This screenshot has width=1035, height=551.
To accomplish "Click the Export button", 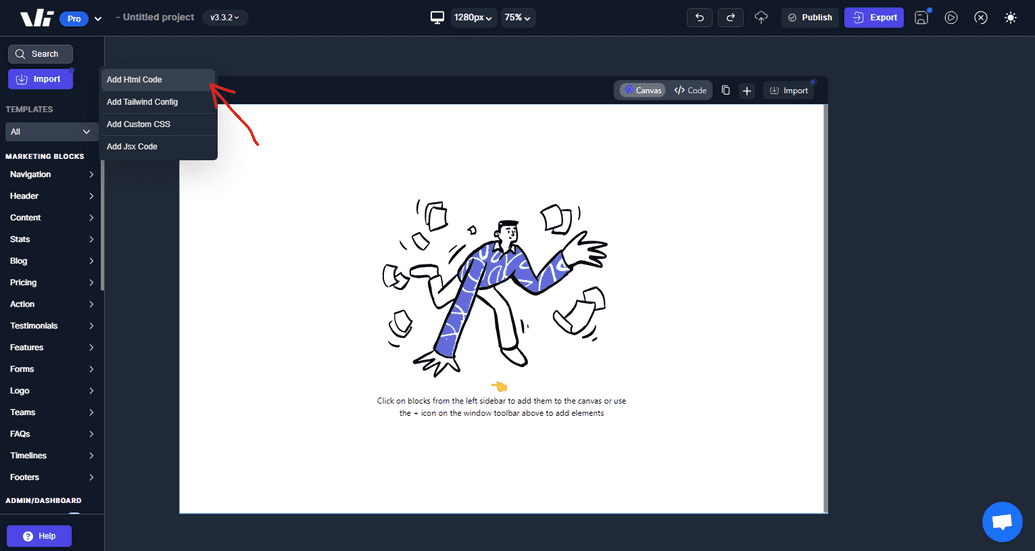I will pyautogui.click(x=874, y=18).
